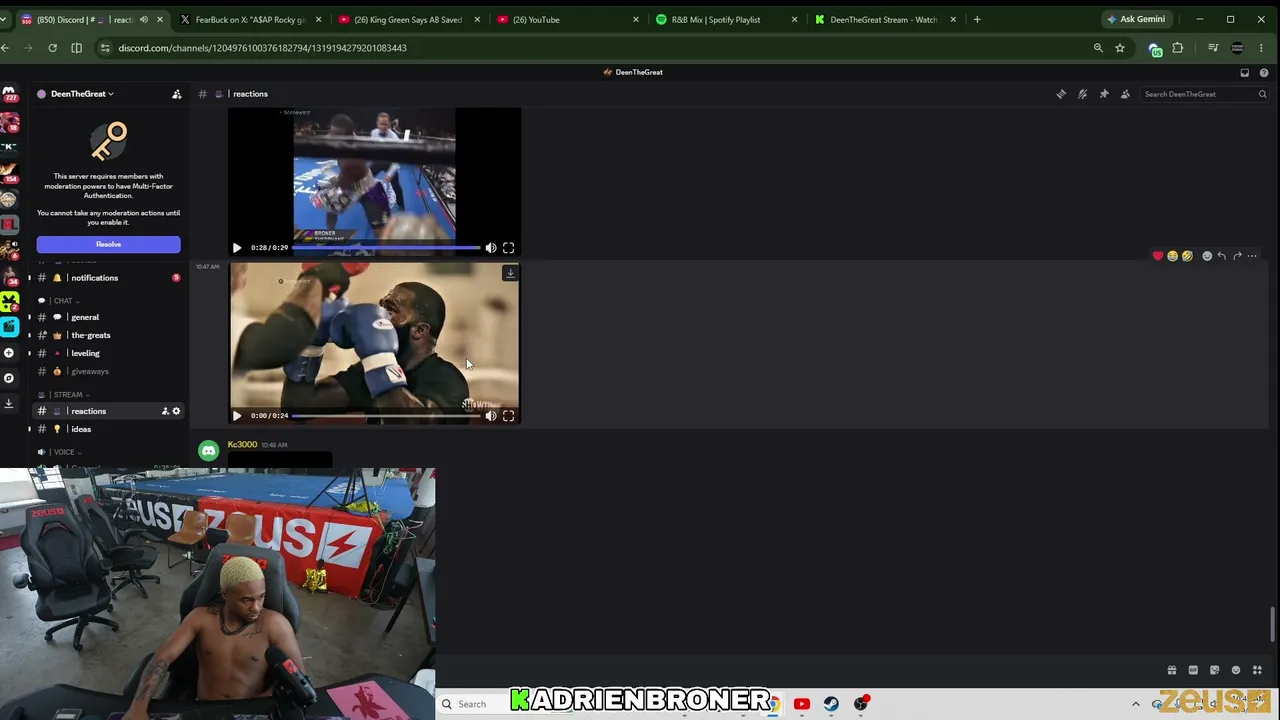Viewport: 1280px width, 720px height.
Task: Click Add a Server plus icon
Action: pyautogui.click(x=9, y=353)
